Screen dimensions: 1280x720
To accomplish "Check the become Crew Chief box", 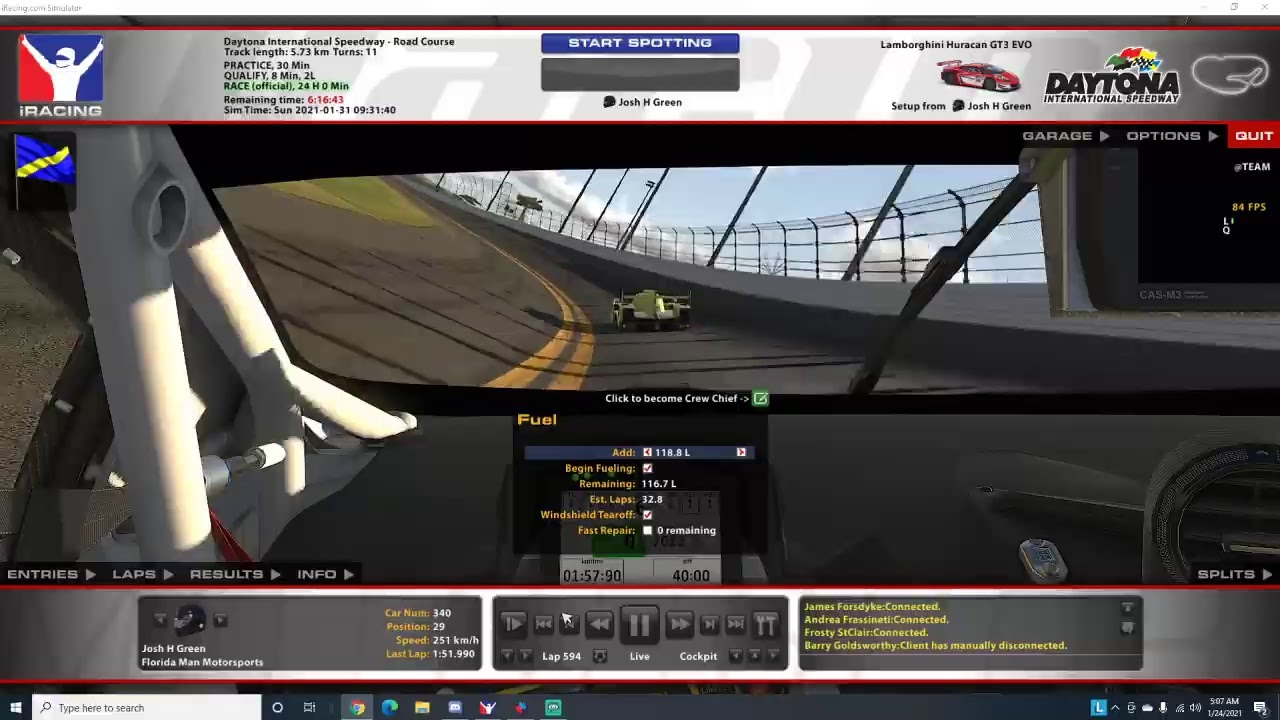I will click(761, 399).
